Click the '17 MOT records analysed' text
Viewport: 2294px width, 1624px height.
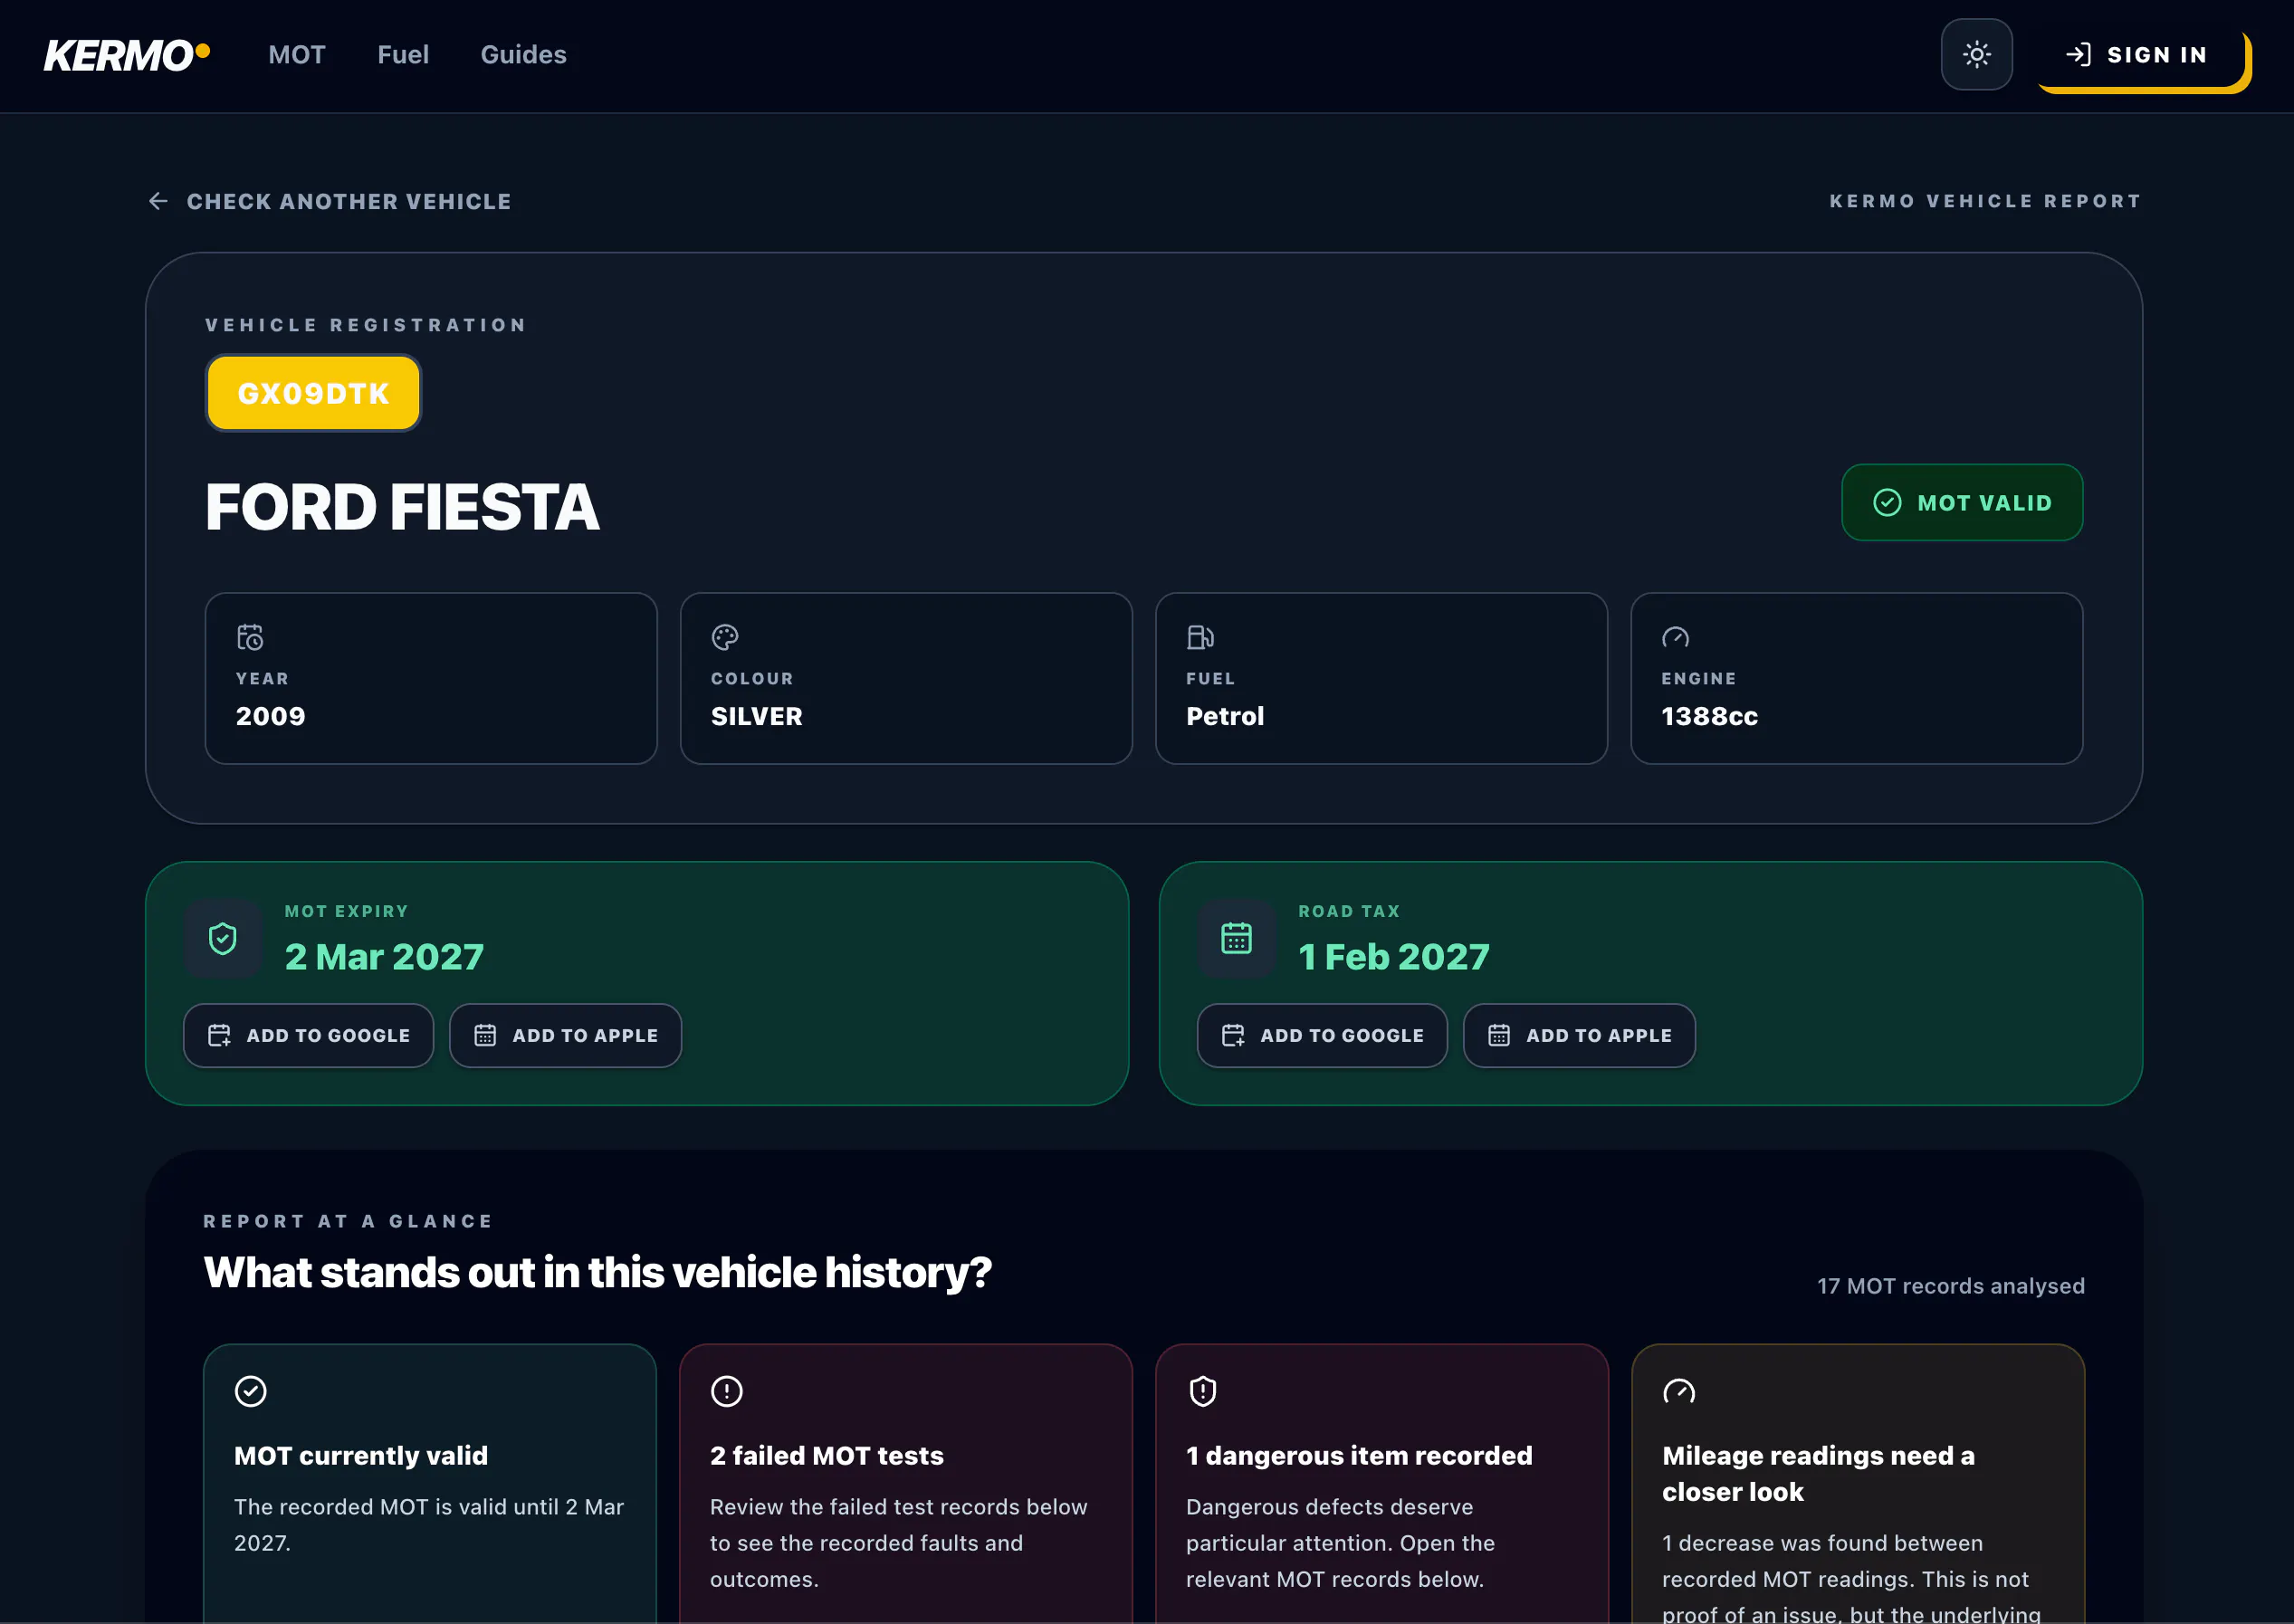[x=1951, y=1285]
